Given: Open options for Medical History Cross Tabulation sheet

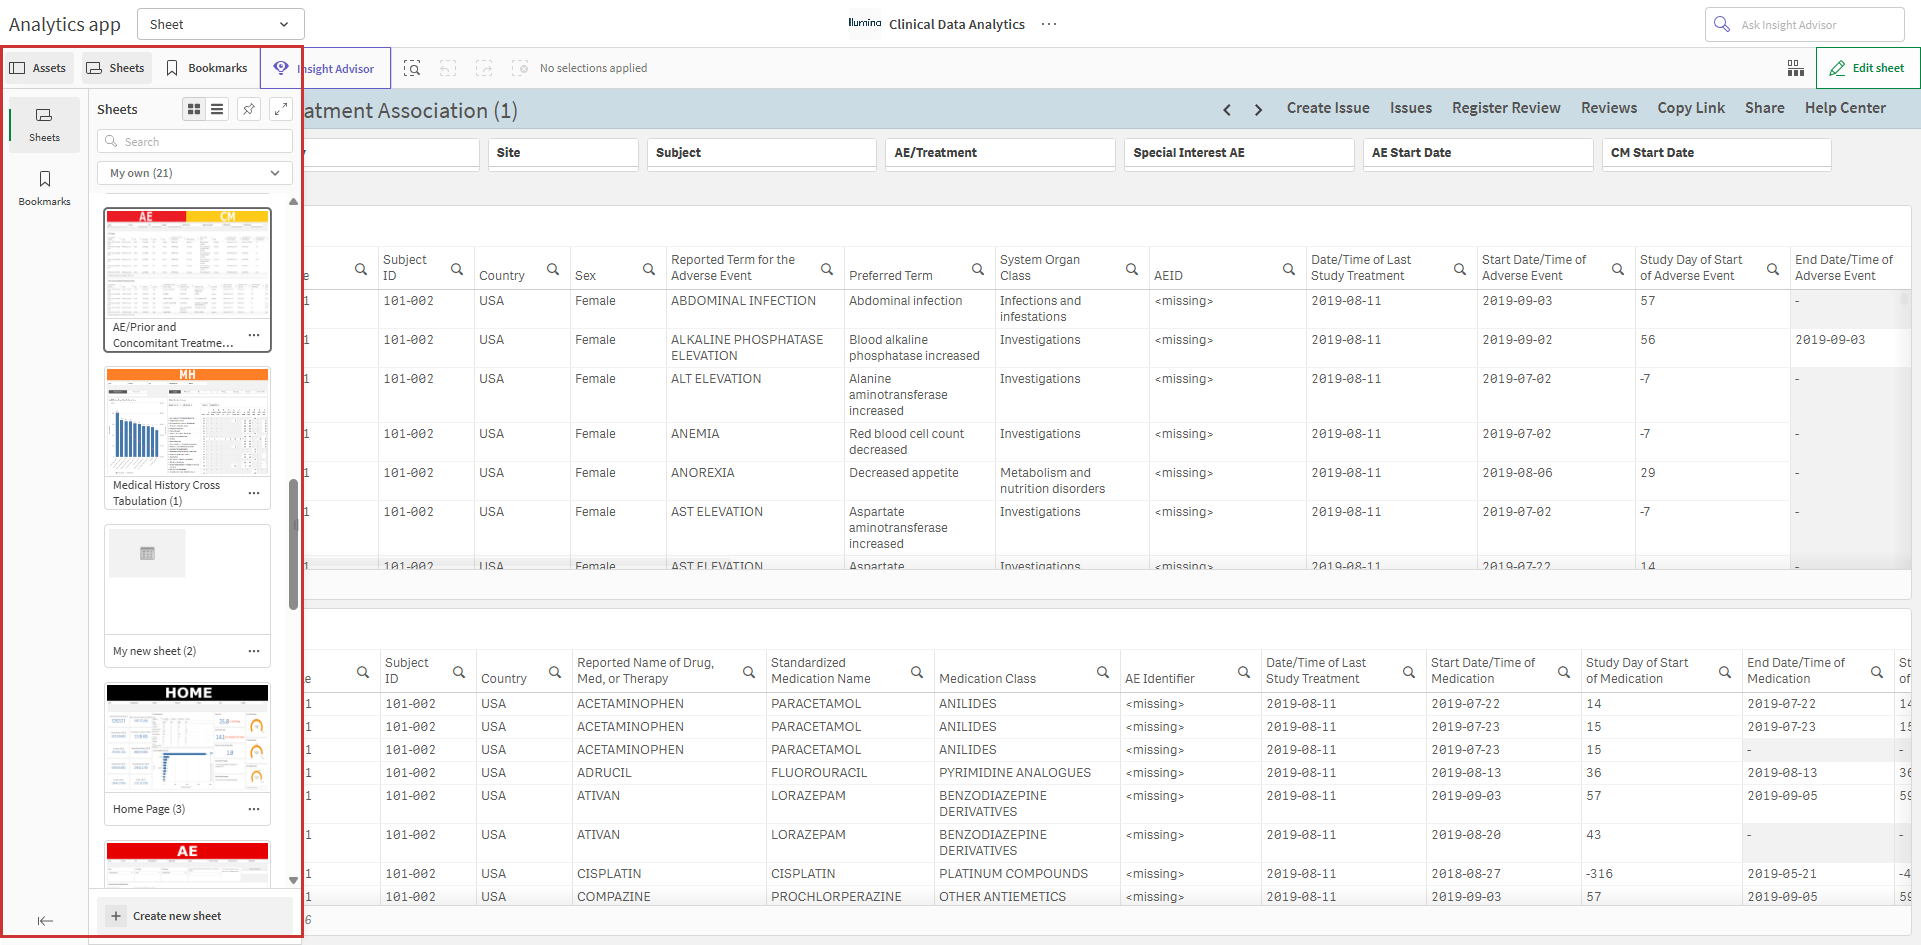Looking at the screenshot, I should 254,493.
